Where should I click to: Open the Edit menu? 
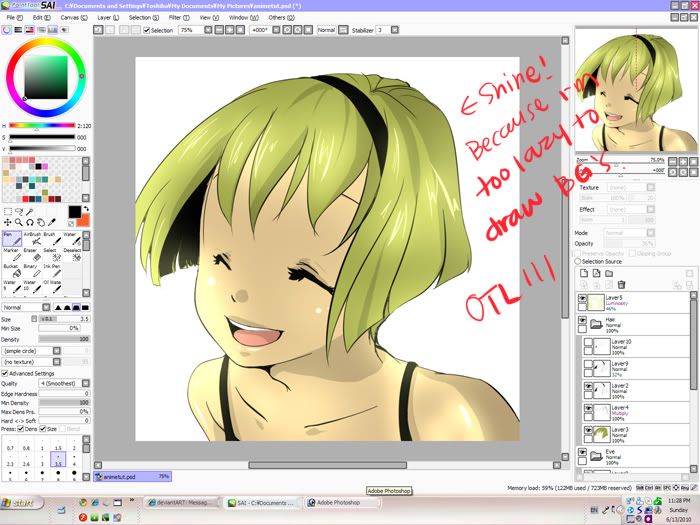(41, 17)
